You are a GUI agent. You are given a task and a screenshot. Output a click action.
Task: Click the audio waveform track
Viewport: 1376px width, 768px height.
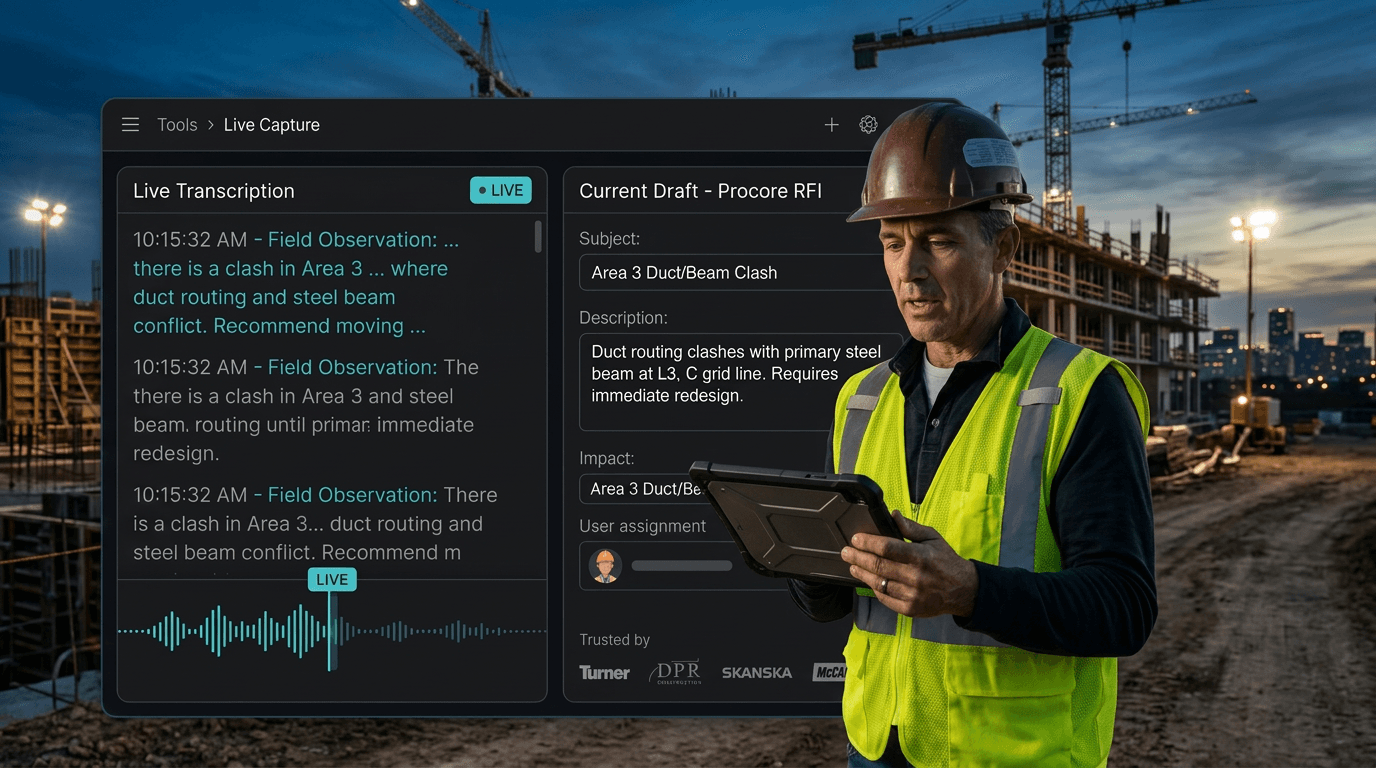332,631
